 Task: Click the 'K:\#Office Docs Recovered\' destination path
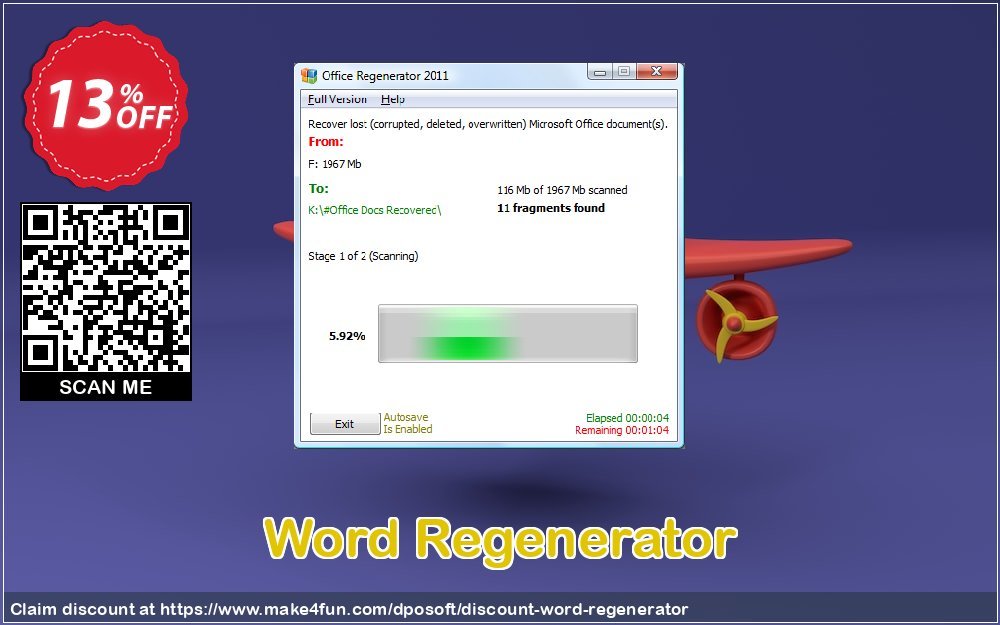click(374, 210)
